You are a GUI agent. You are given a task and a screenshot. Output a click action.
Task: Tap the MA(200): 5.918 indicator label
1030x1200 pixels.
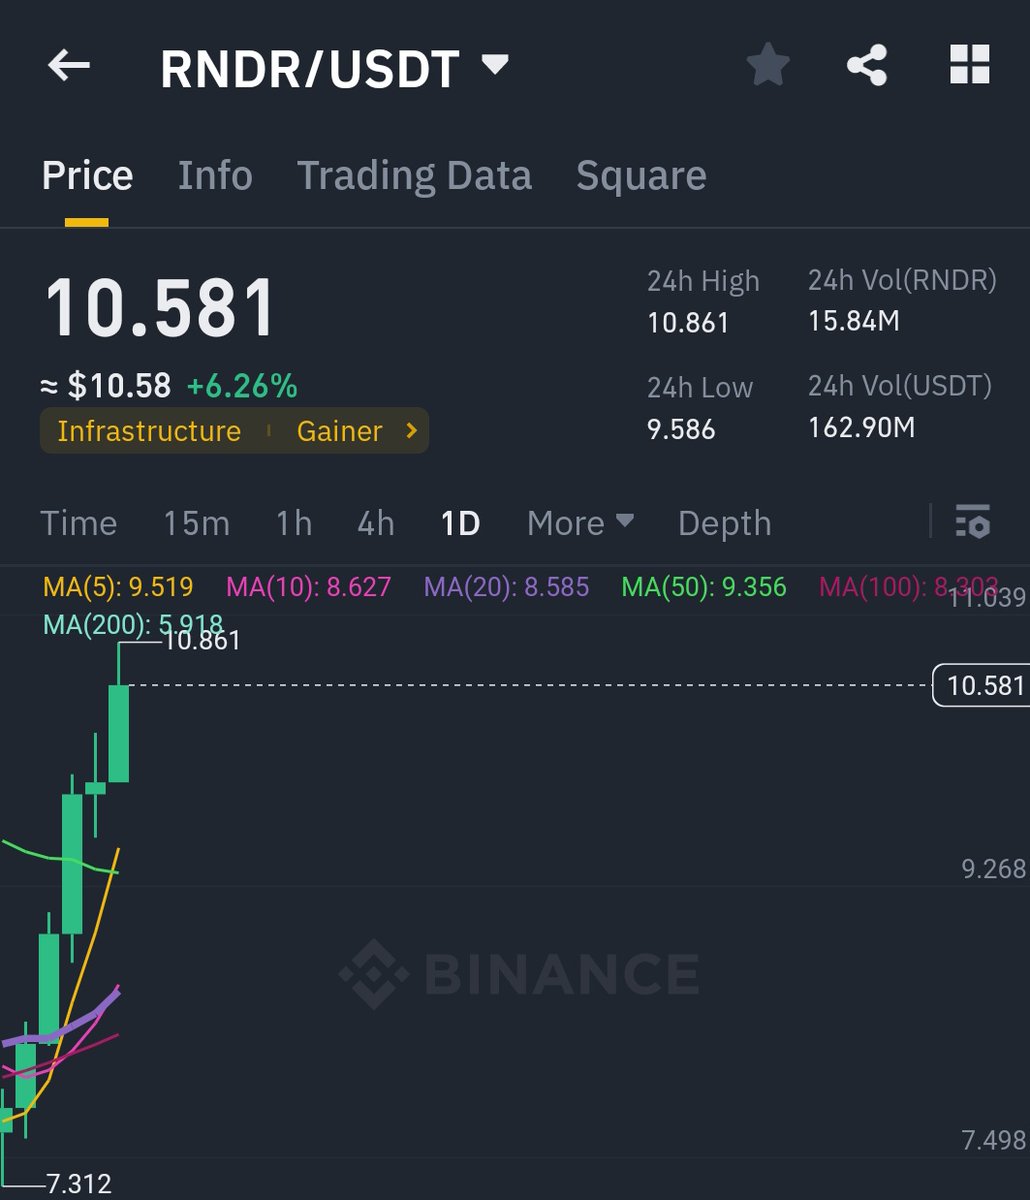tap(133, 626)
